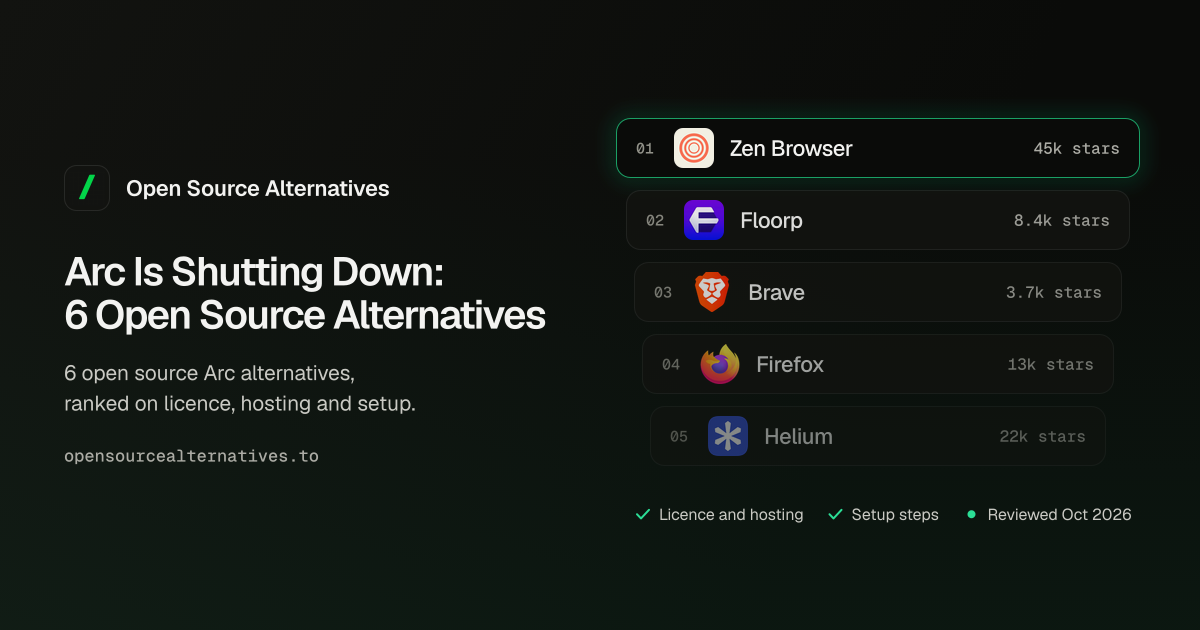Click the '45k stars' count
This screenshot has height=630, width=1200.
pos(1076,148)
